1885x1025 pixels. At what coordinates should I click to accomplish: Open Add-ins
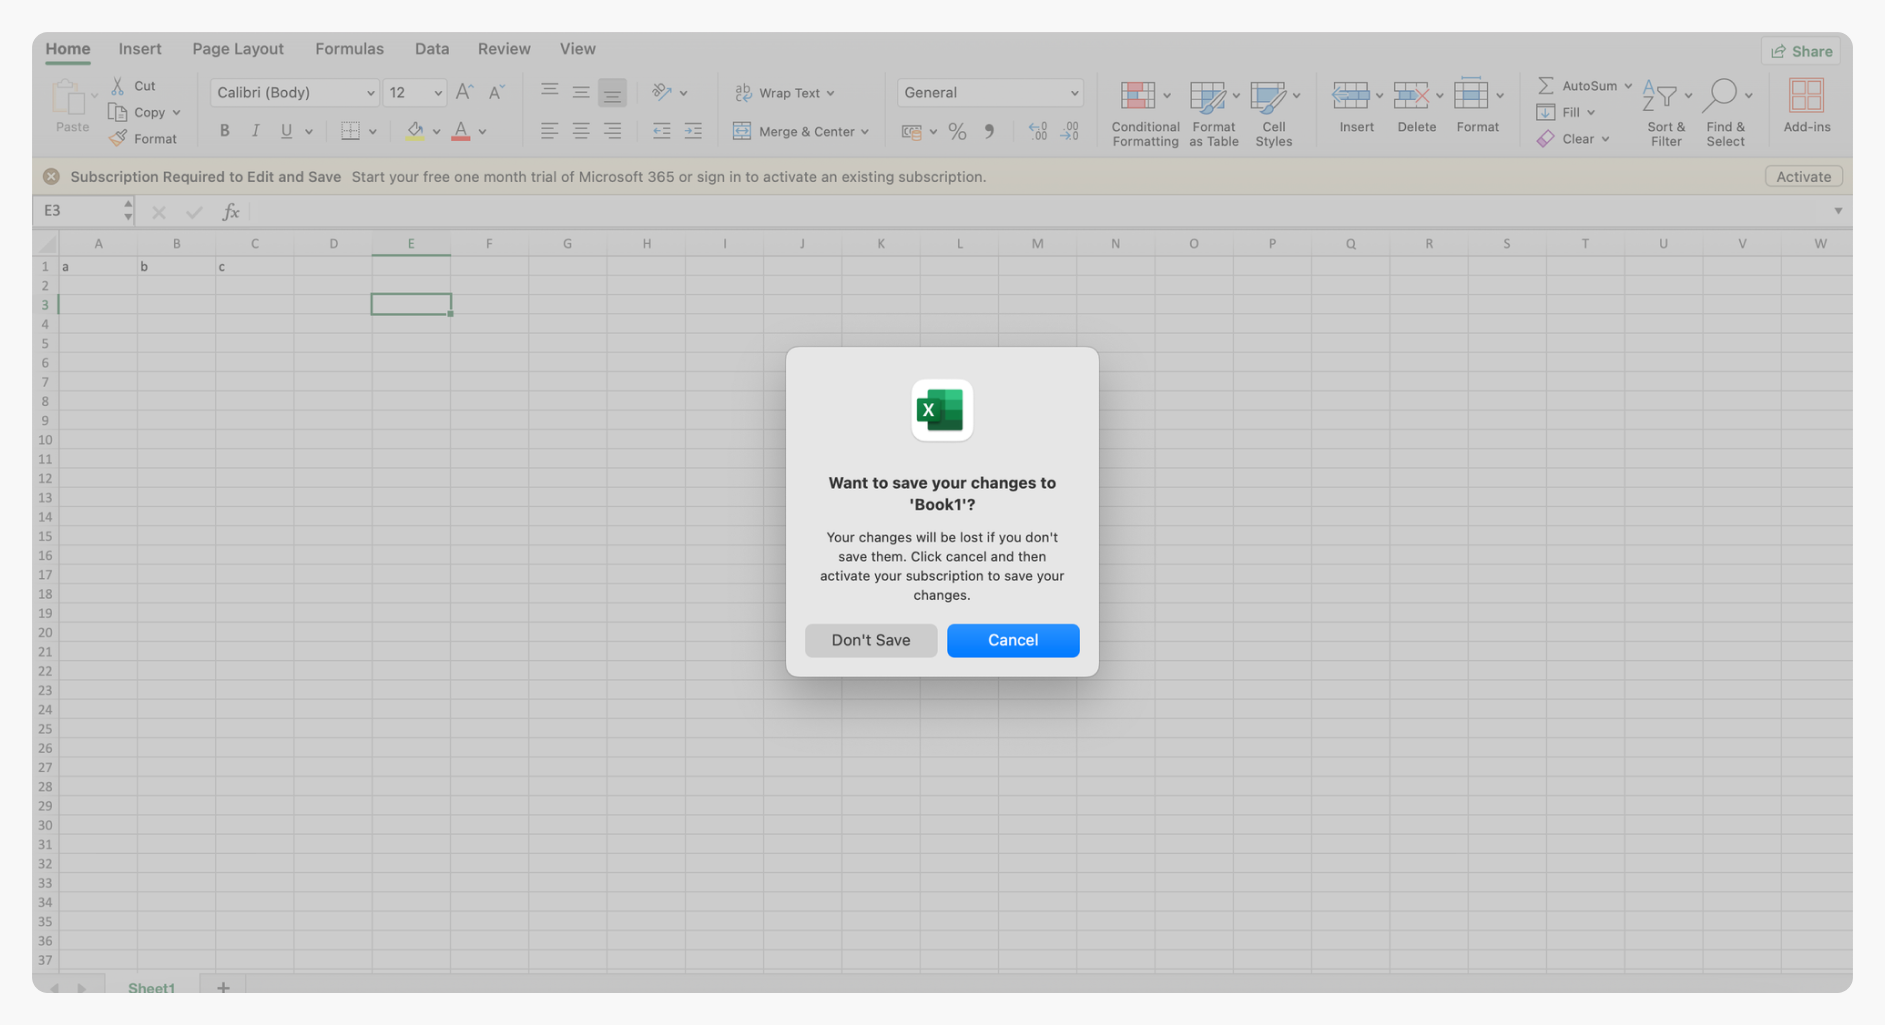pos(1806,106)
